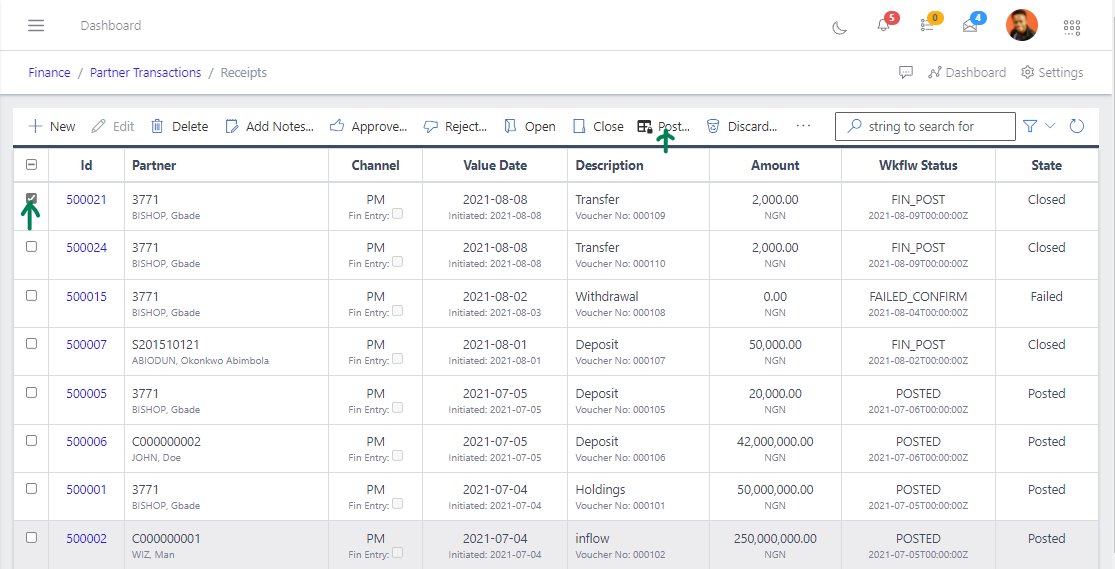Toggle the select-all header checkbox
Image resolution: width=1115 pixels, height=569 pixels.
(x=31, y=165)
